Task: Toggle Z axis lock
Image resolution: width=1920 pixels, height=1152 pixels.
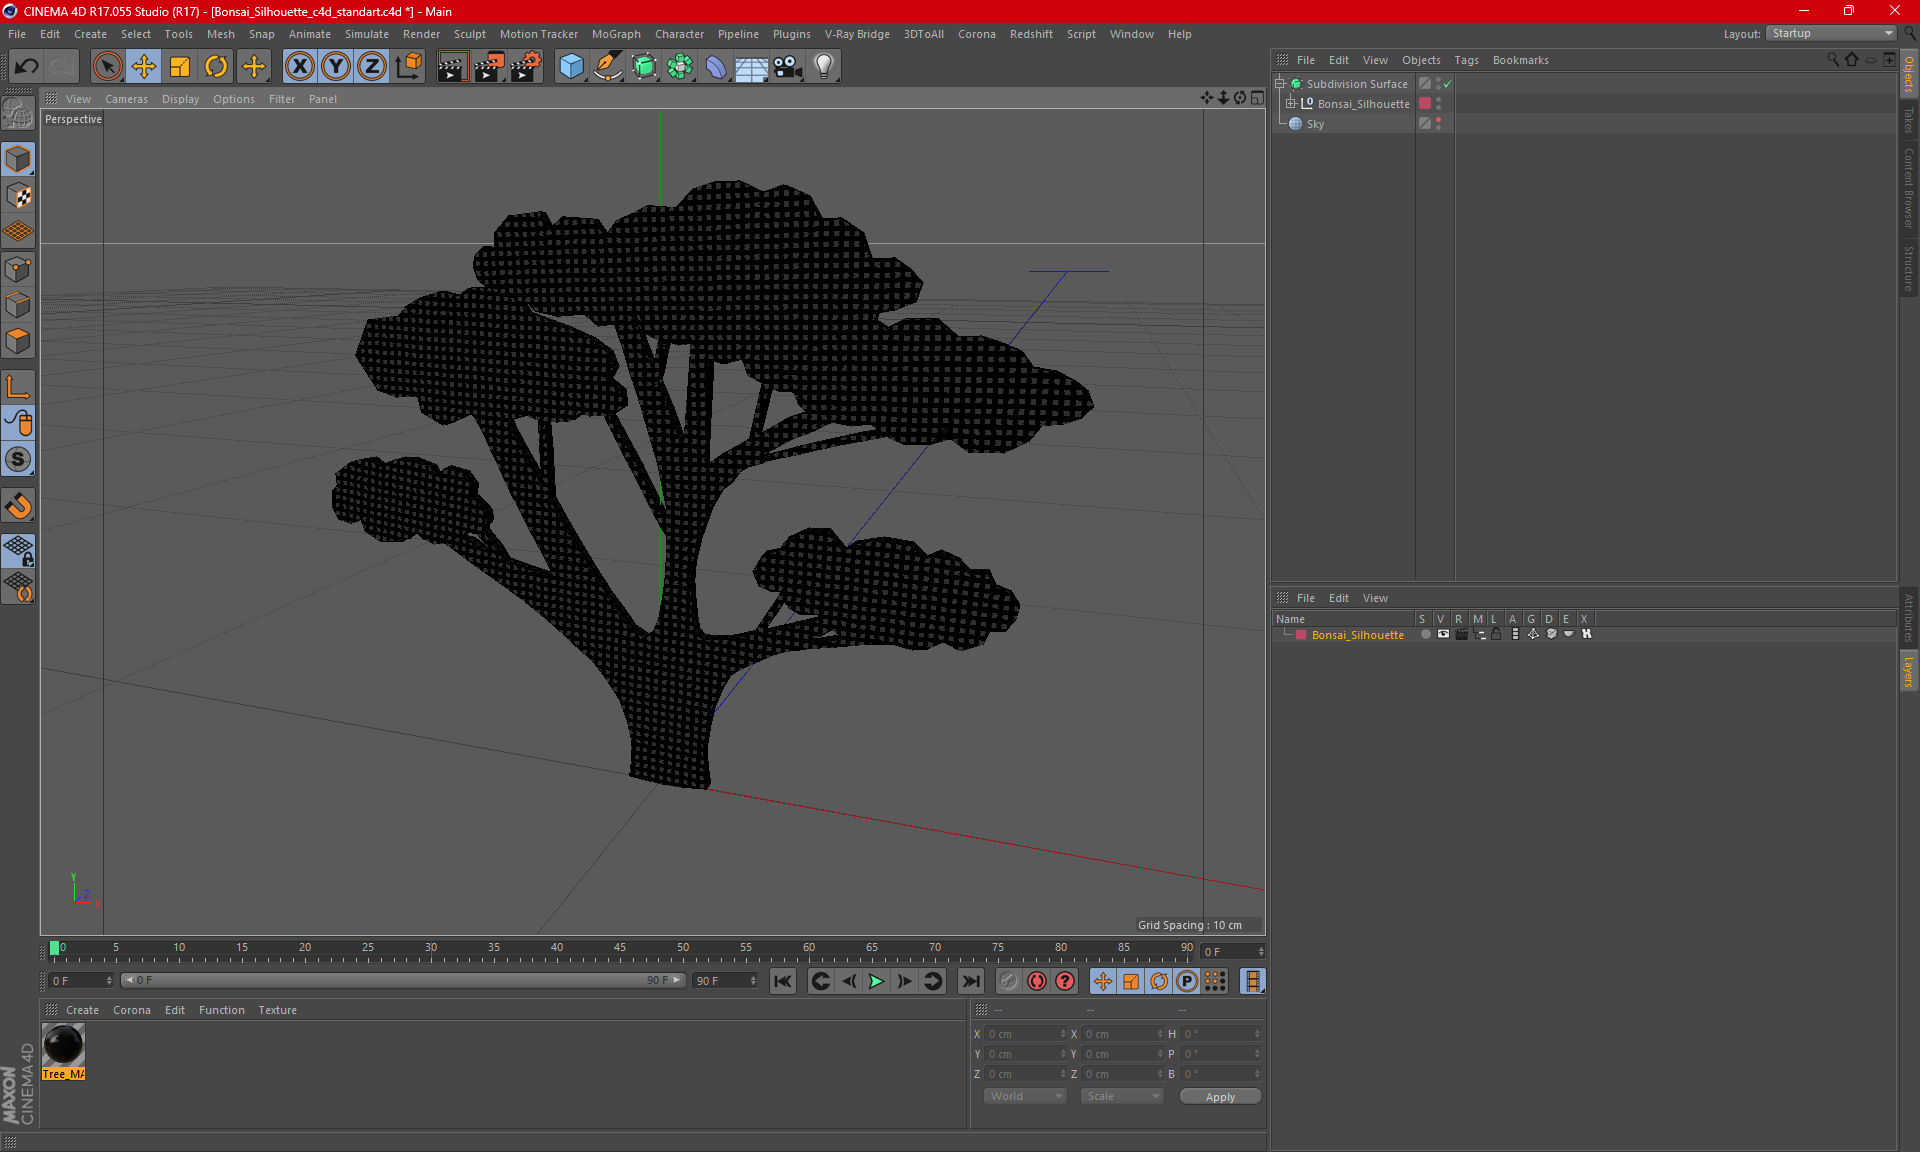Action: 372,67
